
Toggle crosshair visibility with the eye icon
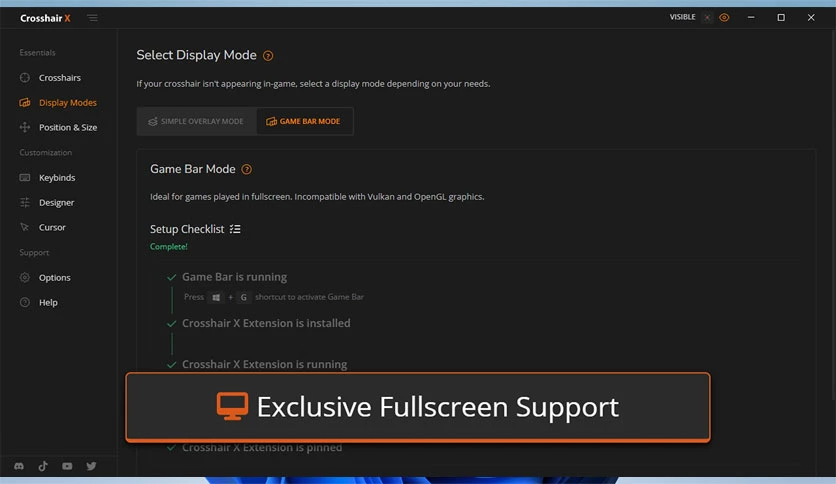pyautogui.click(x=724, y=18)
